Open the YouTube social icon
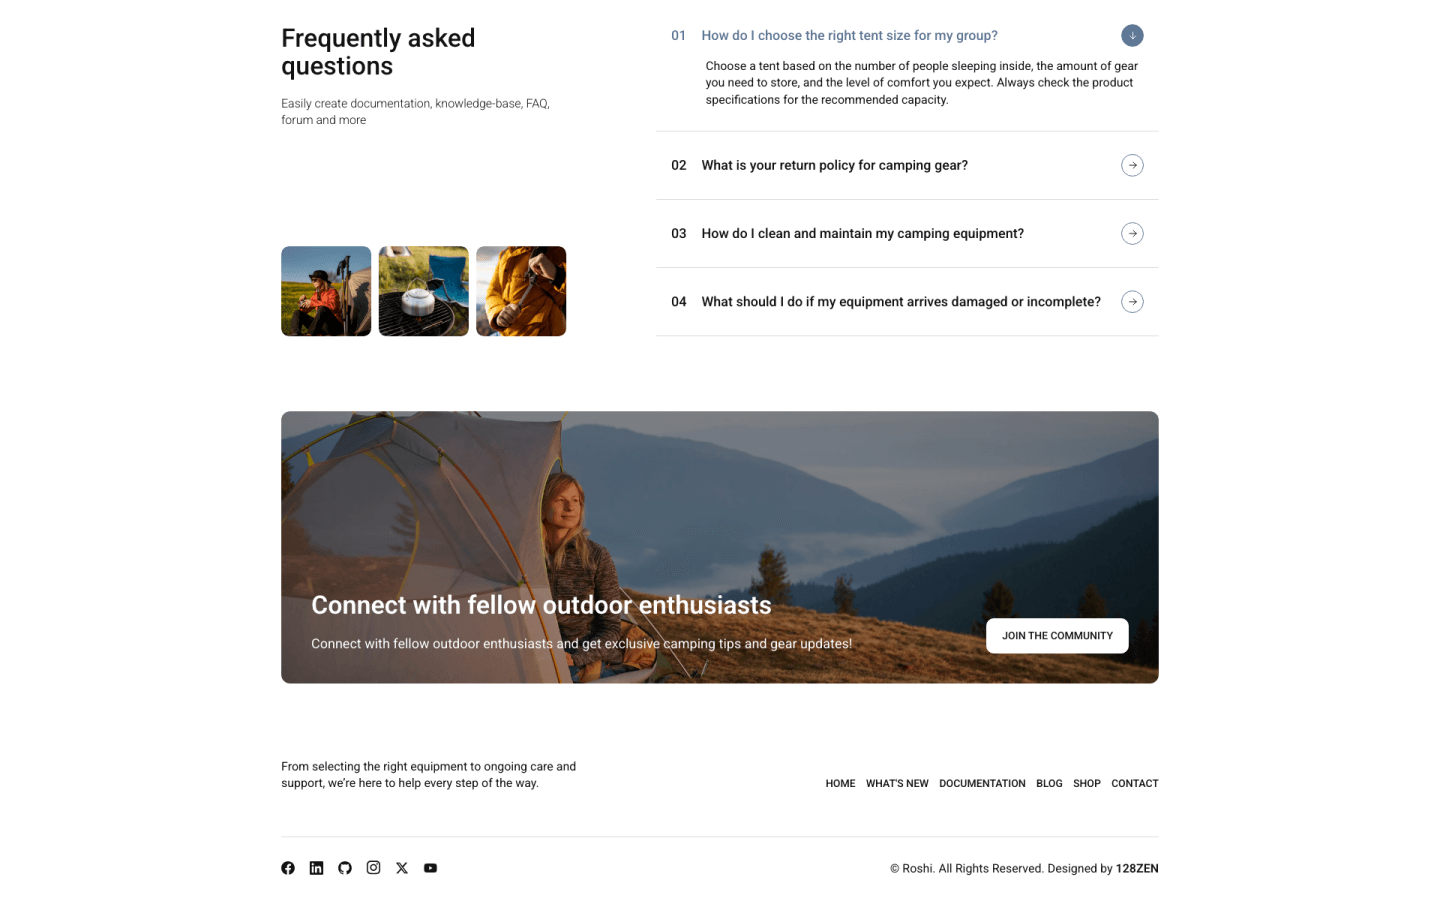The image size is (1440, 900). click(430, 868)
